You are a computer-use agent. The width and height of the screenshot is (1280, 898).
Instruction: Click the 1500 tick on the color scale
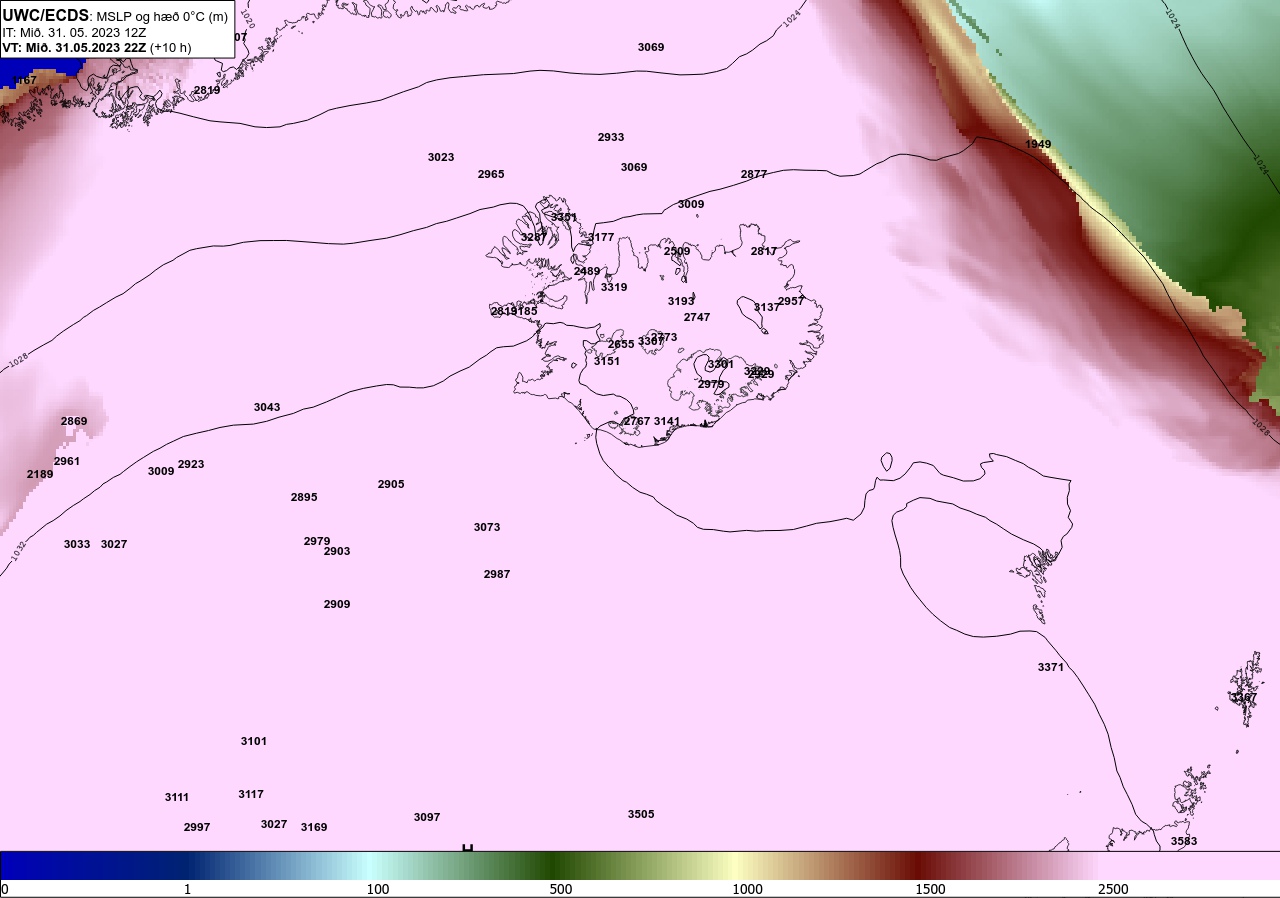tap(931, 889)
